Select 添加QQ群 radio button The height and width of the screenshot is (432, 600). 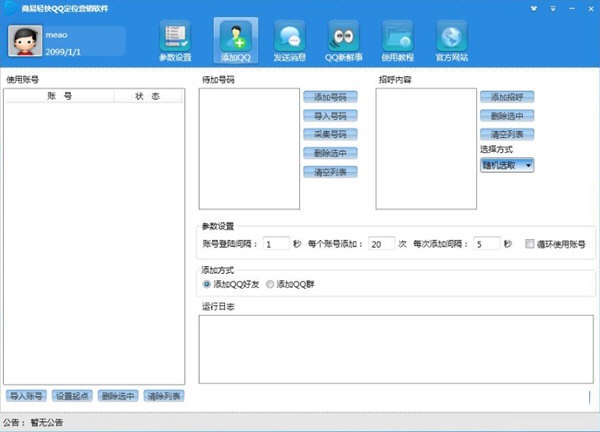pyautogui.click(x=270, y=284)
